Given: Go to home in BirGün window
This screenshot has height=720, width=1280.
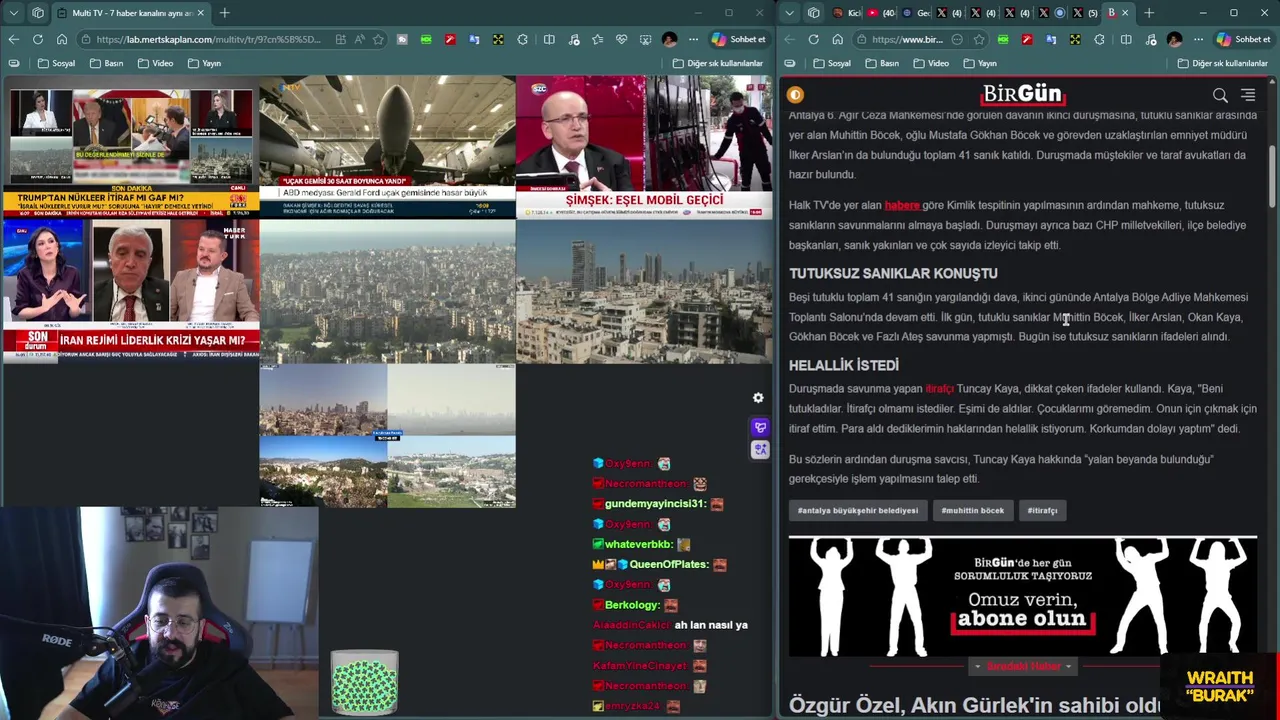Looking at the screenshot, I should click(837, 39).
